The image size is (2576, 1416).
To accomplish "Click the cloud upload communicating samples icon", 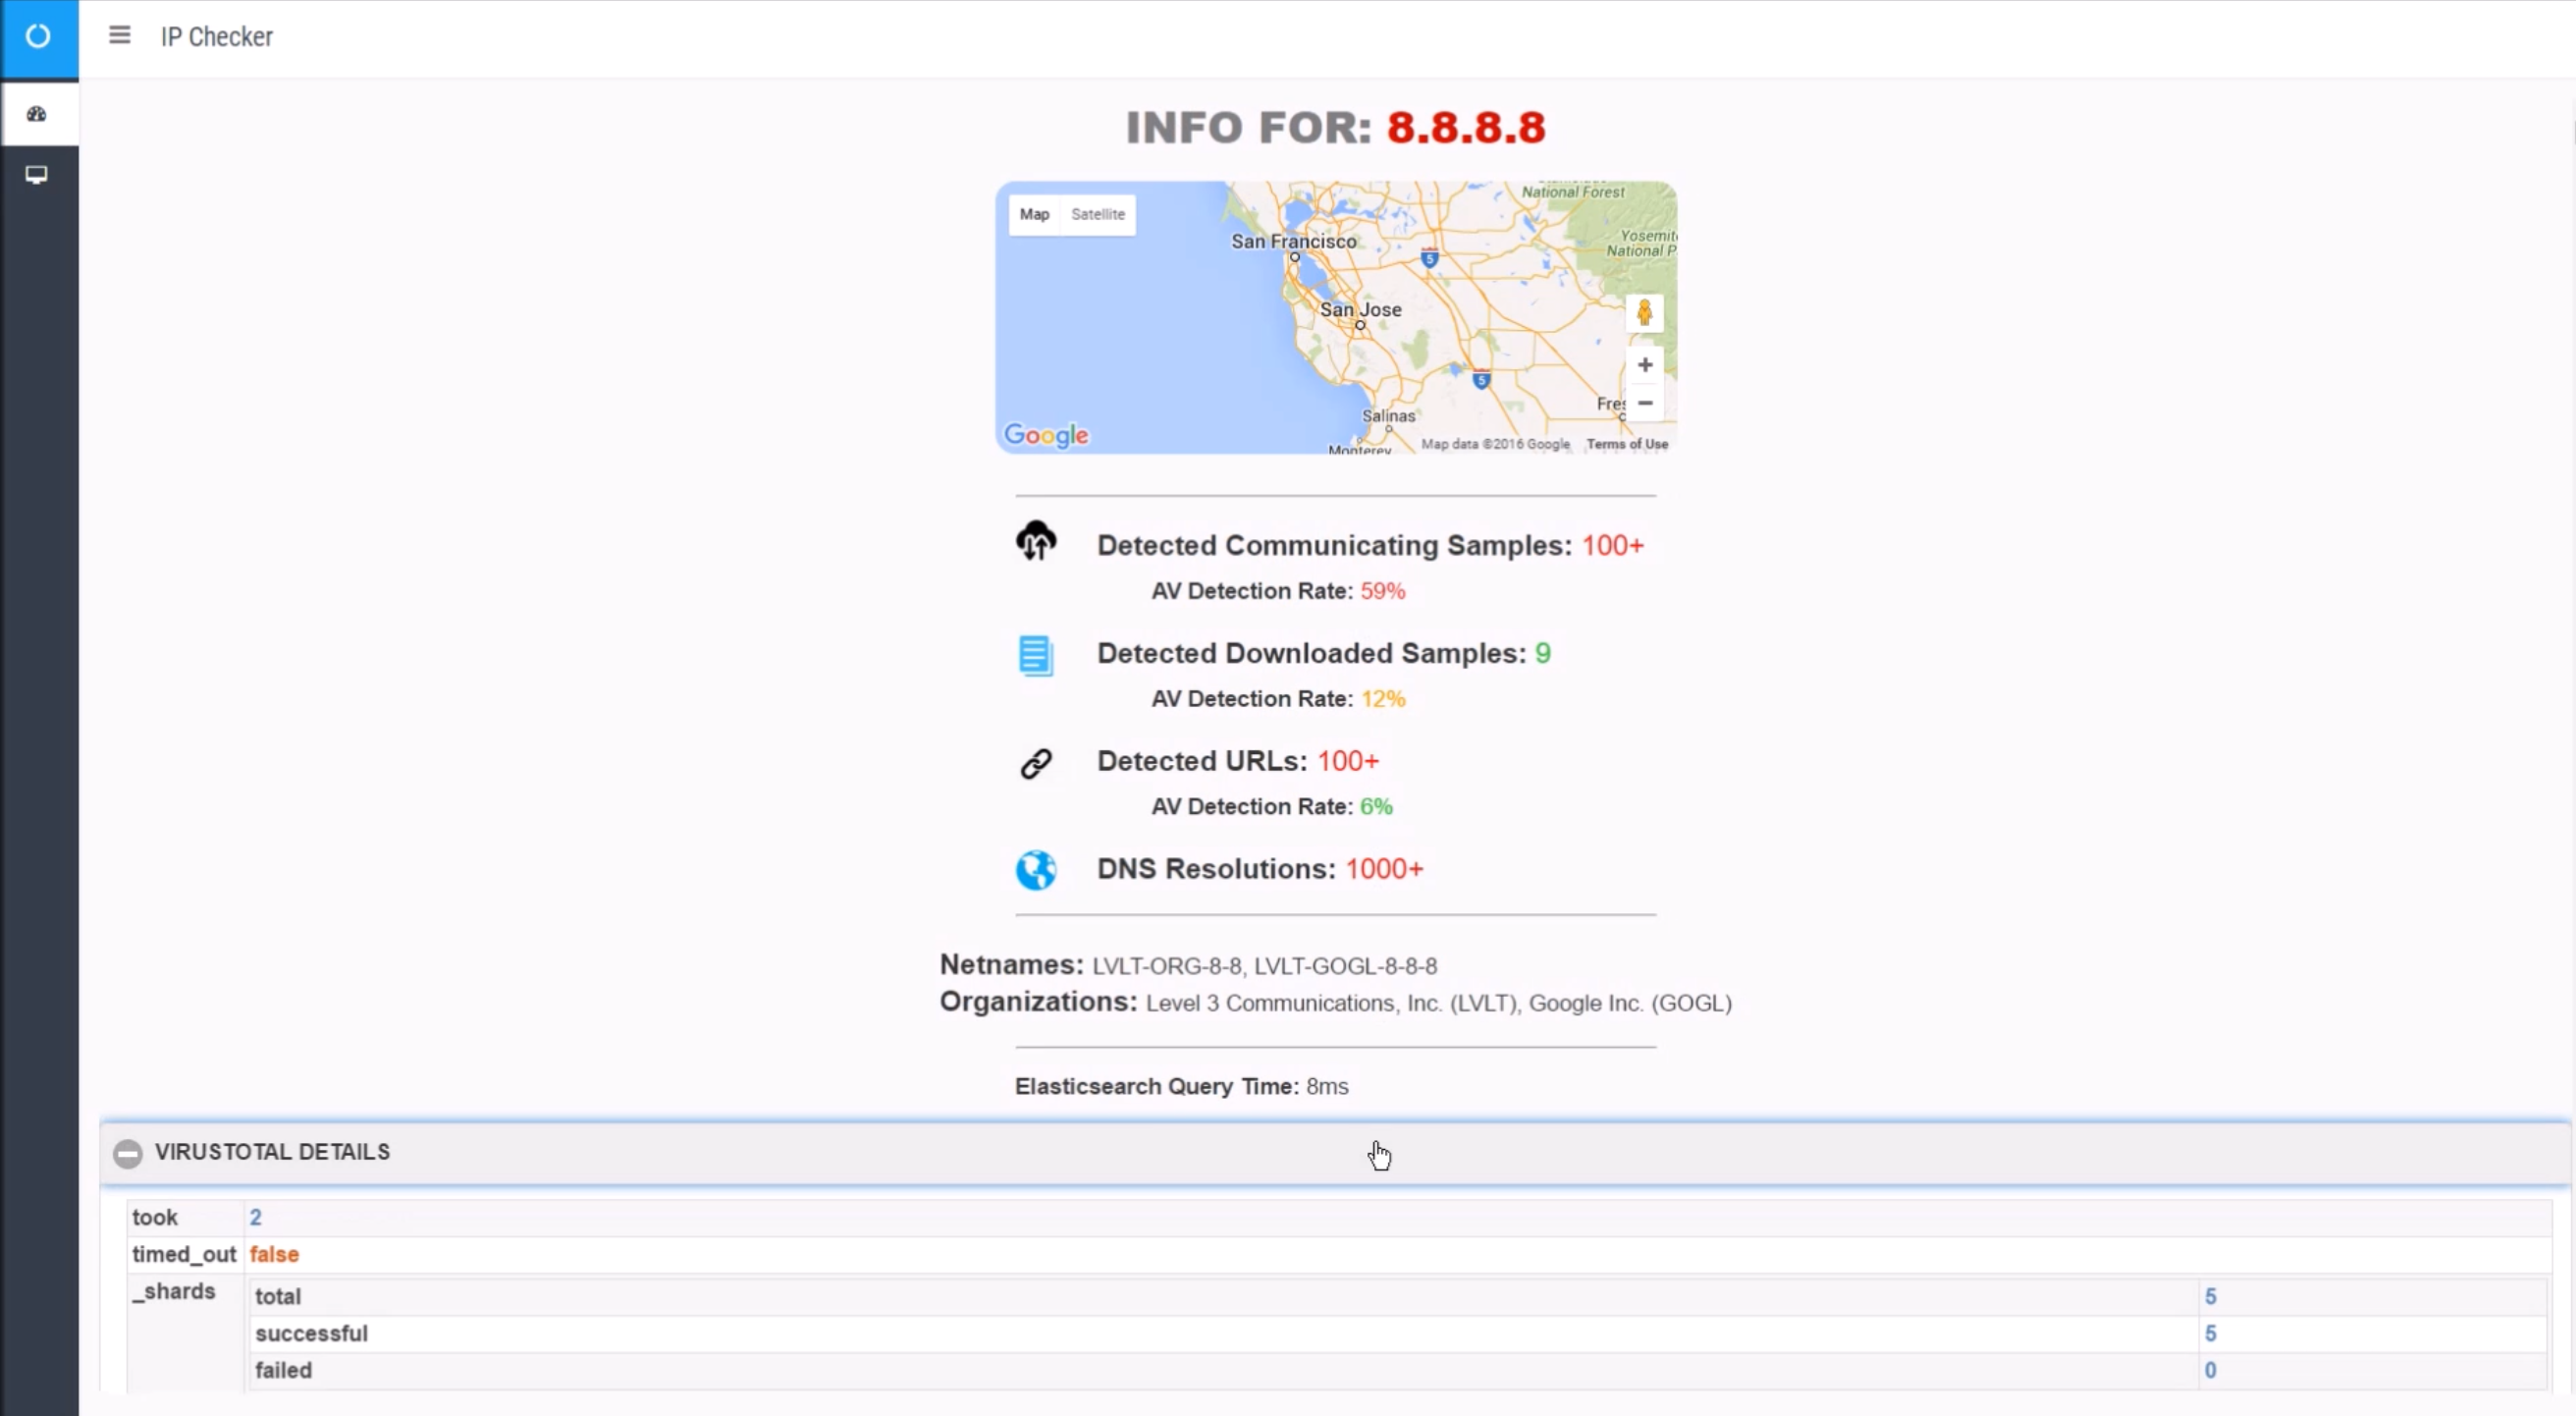I will click(1036, 541).
